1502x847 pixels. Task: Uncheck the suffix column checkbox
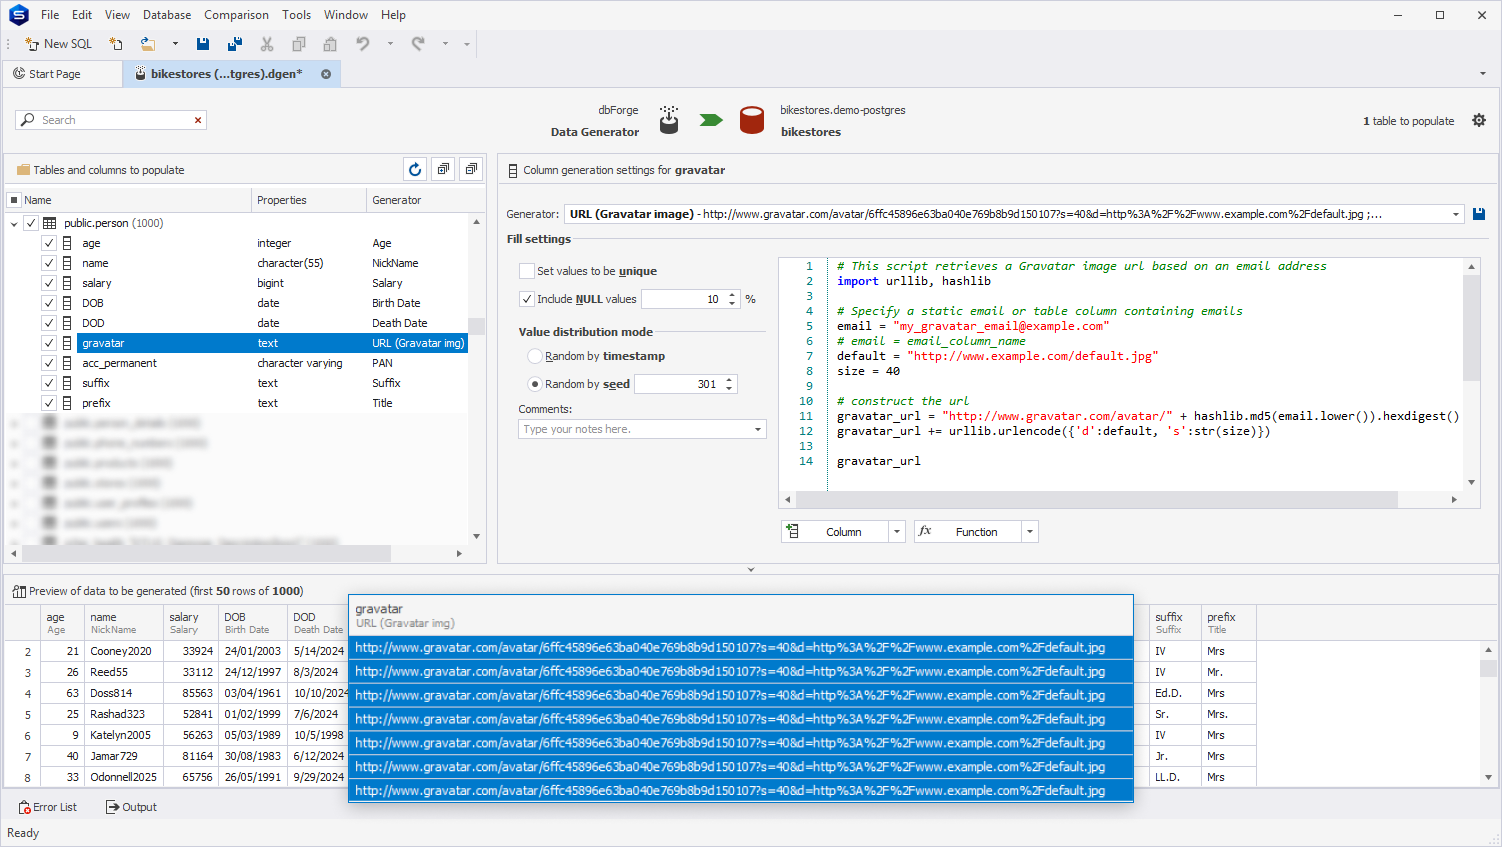tap(49, 383)
